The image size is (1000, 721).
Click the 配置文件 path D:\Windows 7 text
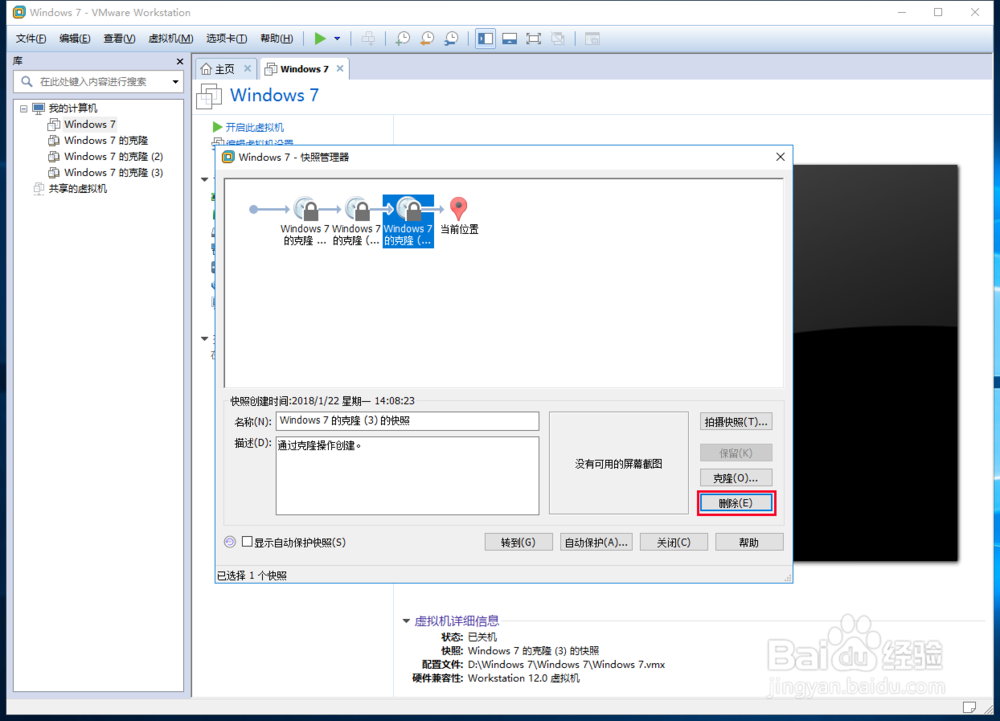click(x=566, y=664)
